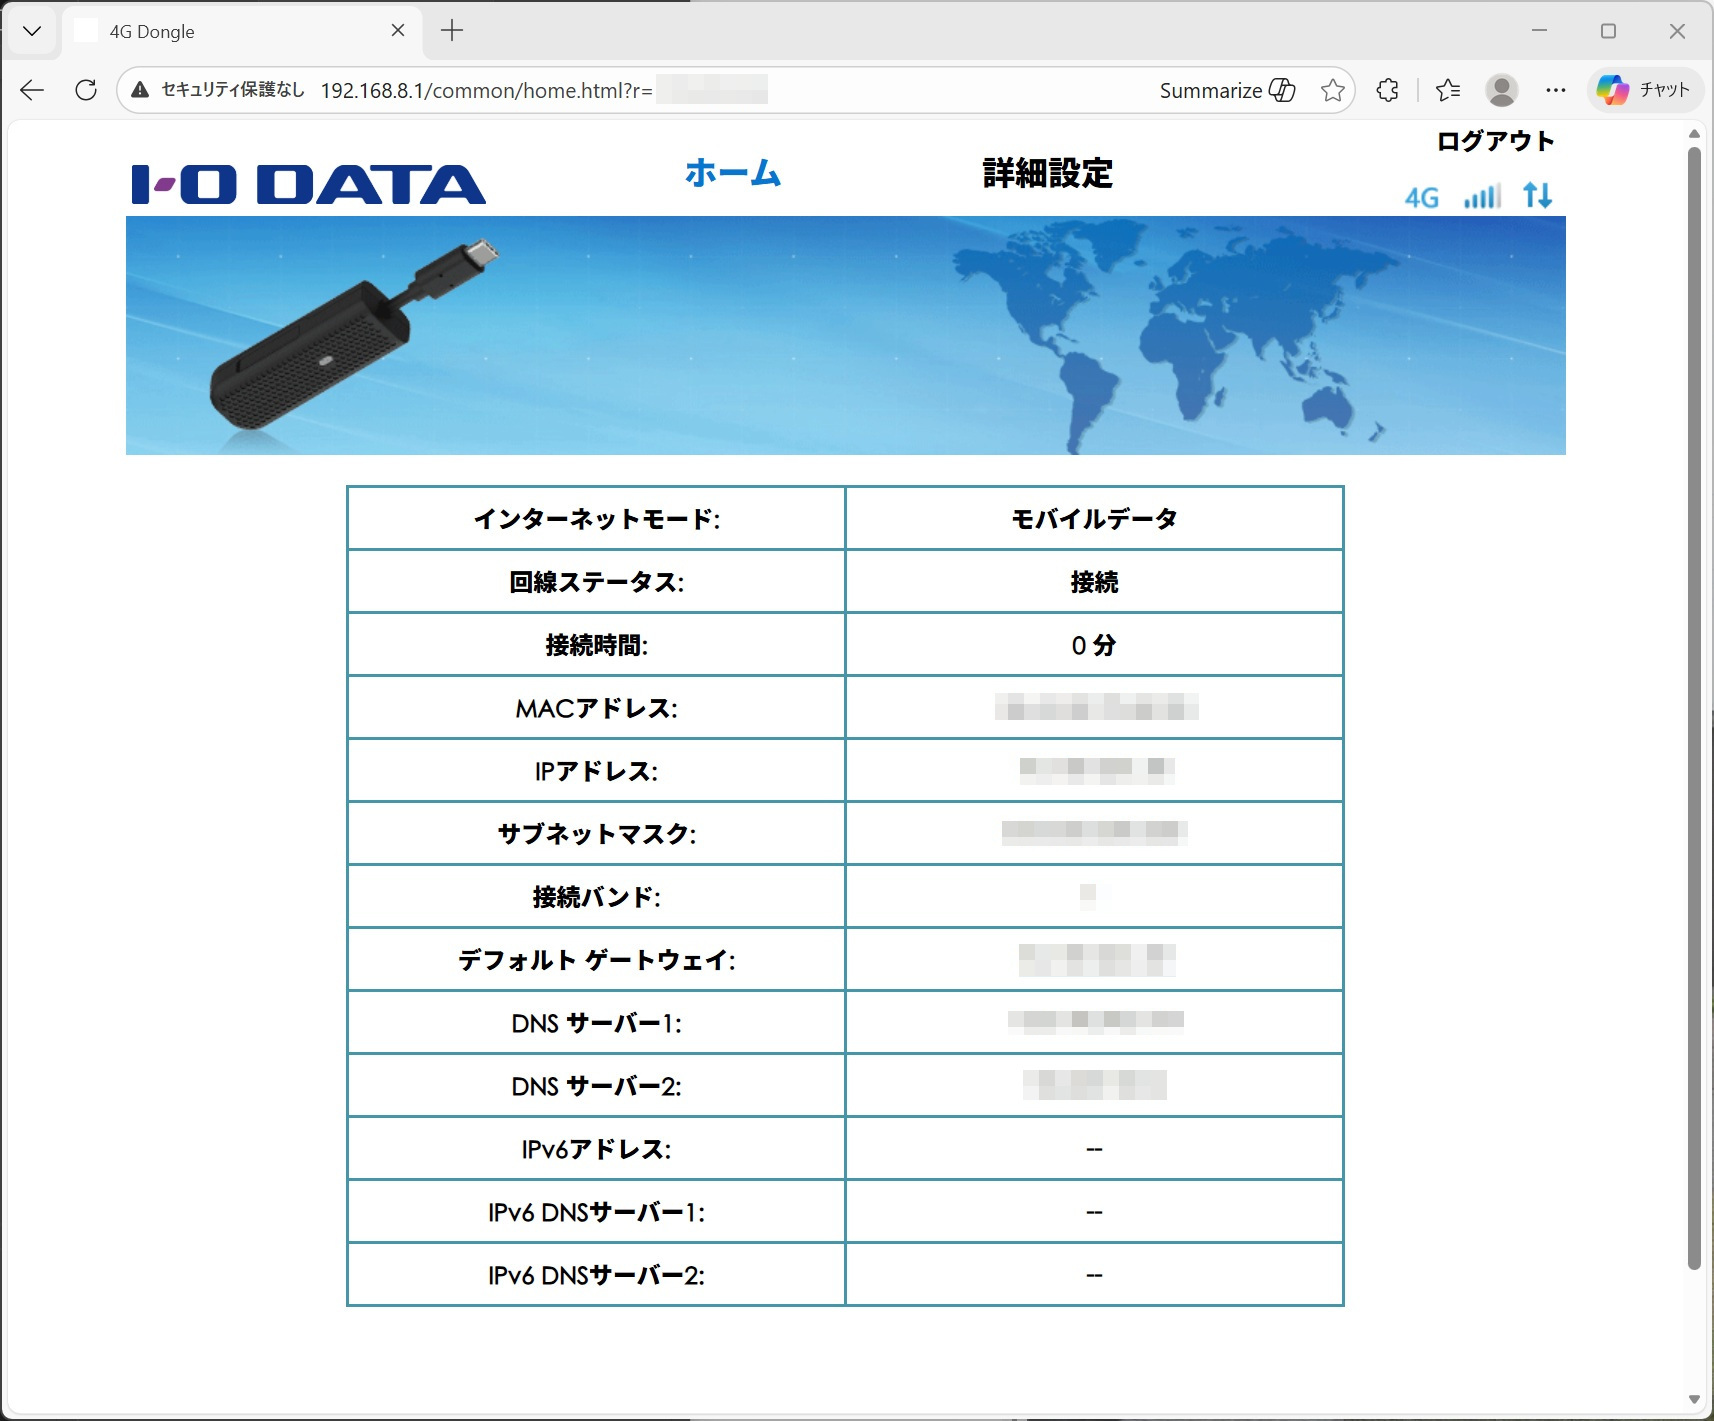This screenshot has width=1714, height=1421.
Task: Open the ホーム tab
Action: (732, 173)
